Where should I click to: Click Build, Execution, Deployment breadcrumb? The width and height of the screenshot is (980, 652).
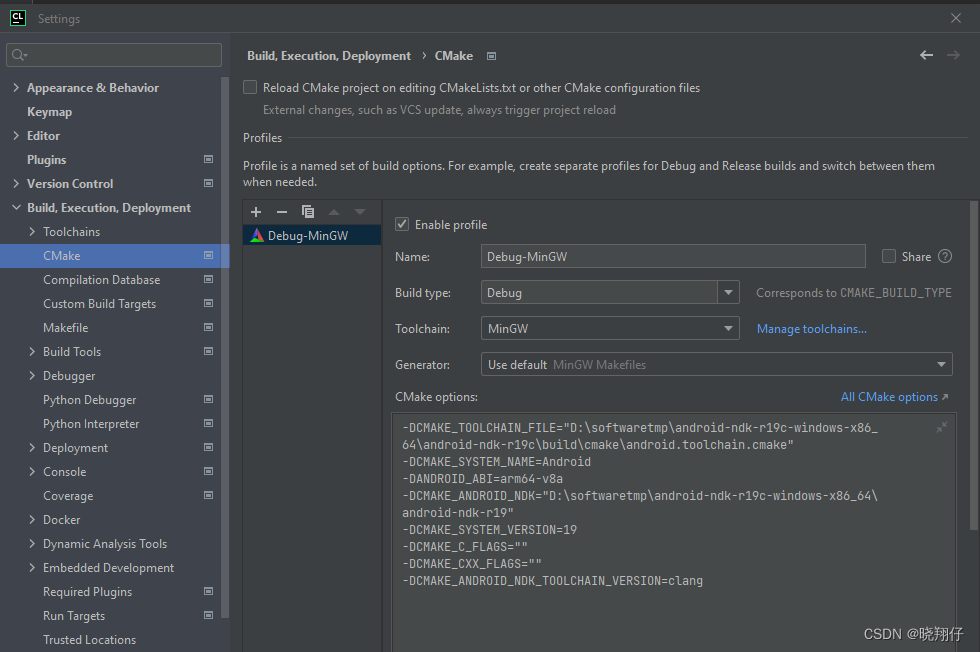[329, 56]
